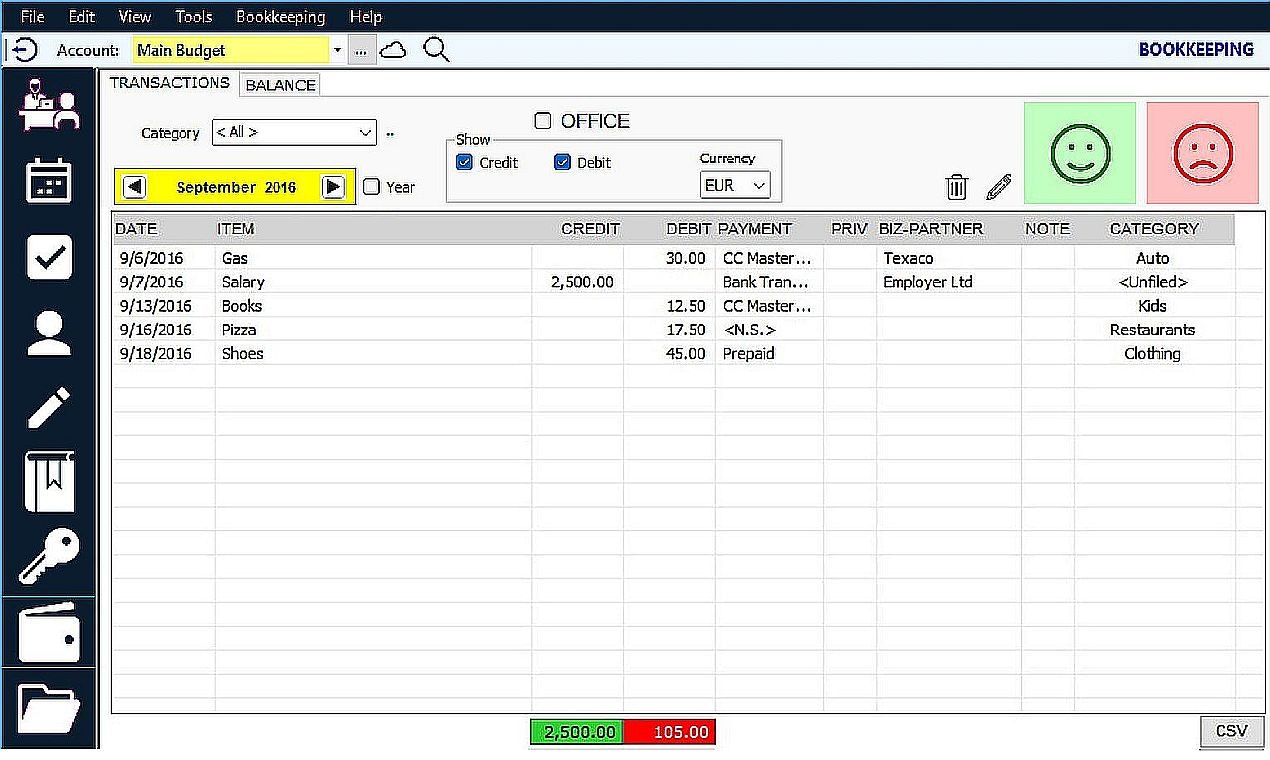Viewport: 1270px width, 760px height.
Task: Select the Gas transaction row
Action: point(674,258)
